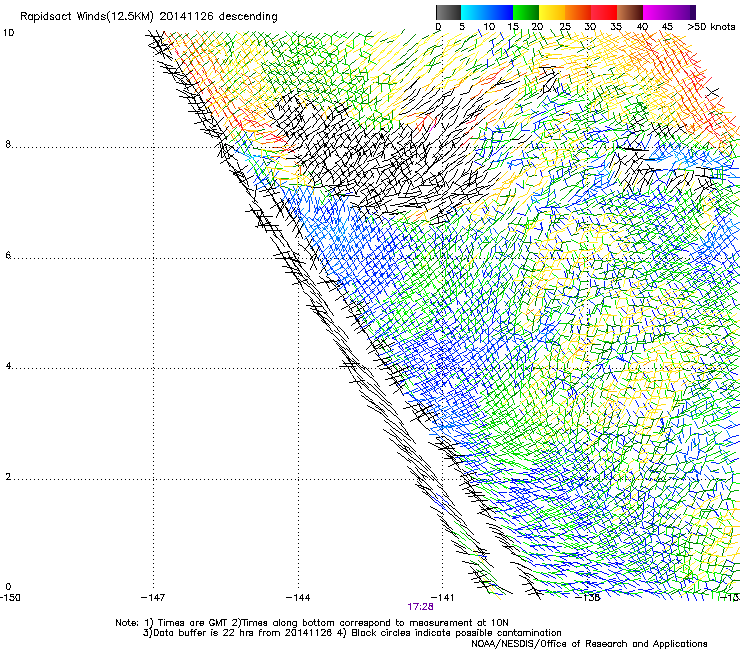Click the brown 35-40 knots legend segment
The width and height of the screenshot is (740, 650).
[x=630, y=12]
